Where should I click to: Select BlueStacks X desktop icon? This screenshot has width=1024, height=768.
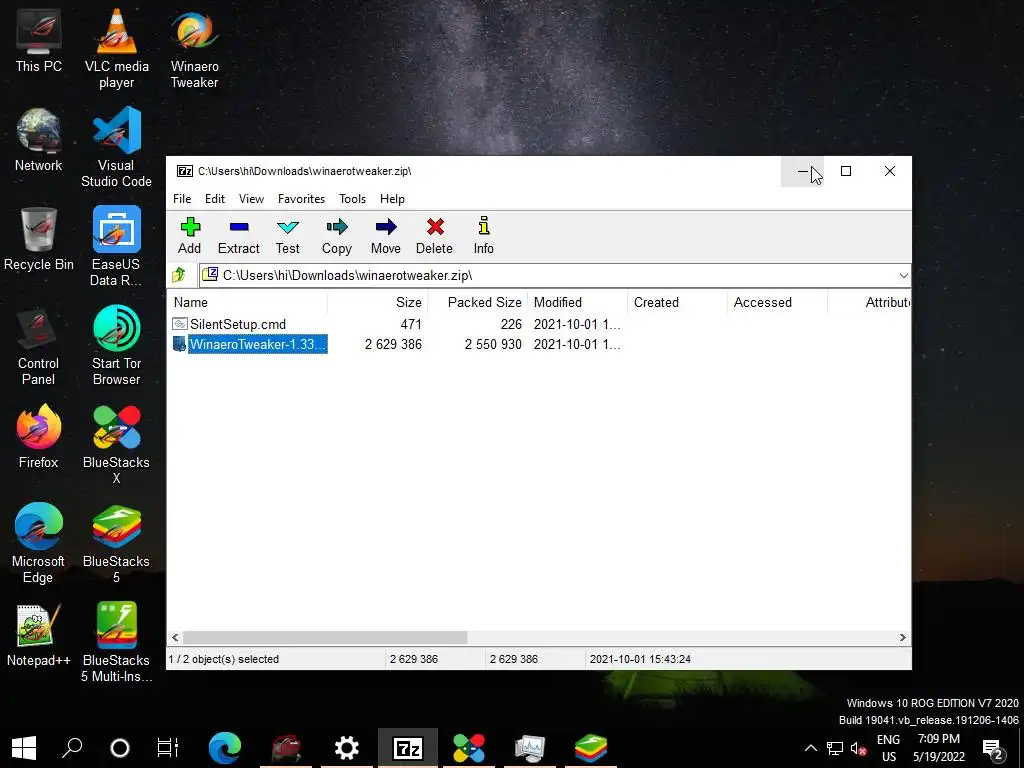click(116, 445)
